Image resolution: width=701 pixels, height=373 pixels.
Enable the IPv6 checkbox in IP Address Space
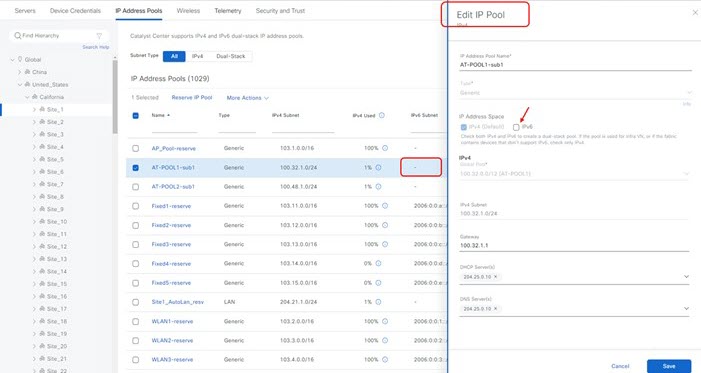click(516, 127)
